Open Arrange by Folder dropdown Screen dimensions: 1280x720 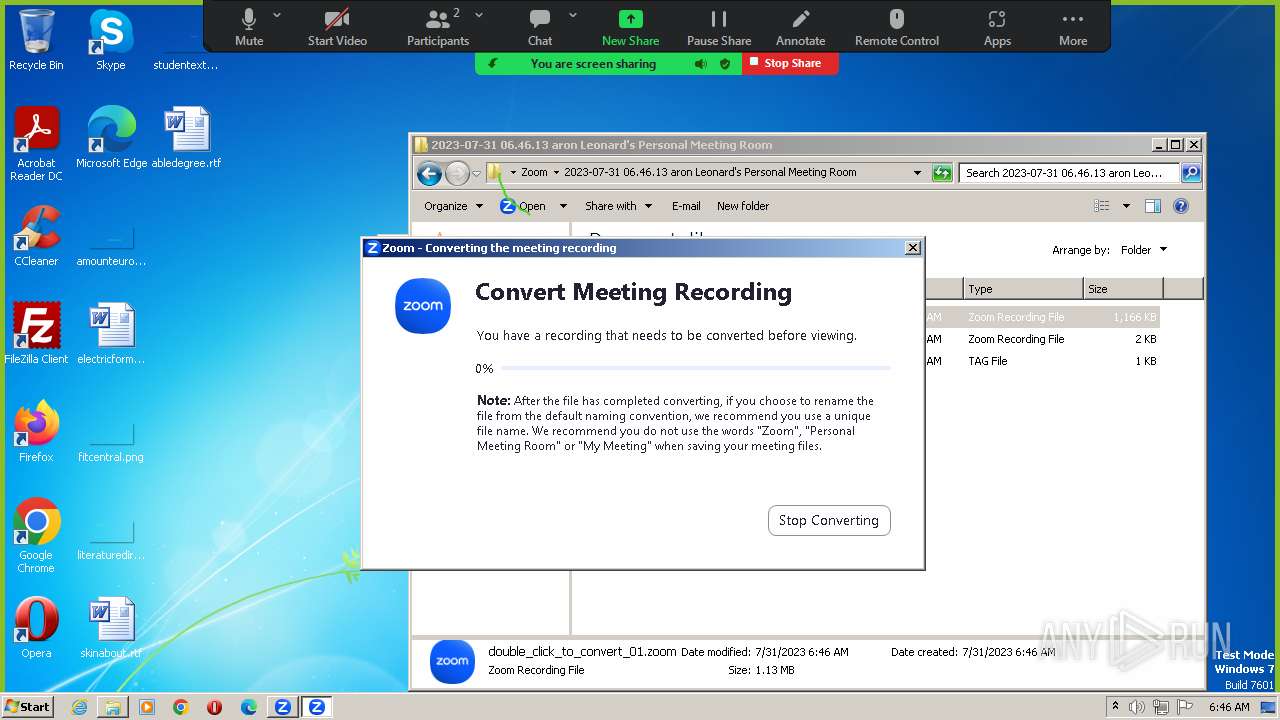click(1142, 250)
